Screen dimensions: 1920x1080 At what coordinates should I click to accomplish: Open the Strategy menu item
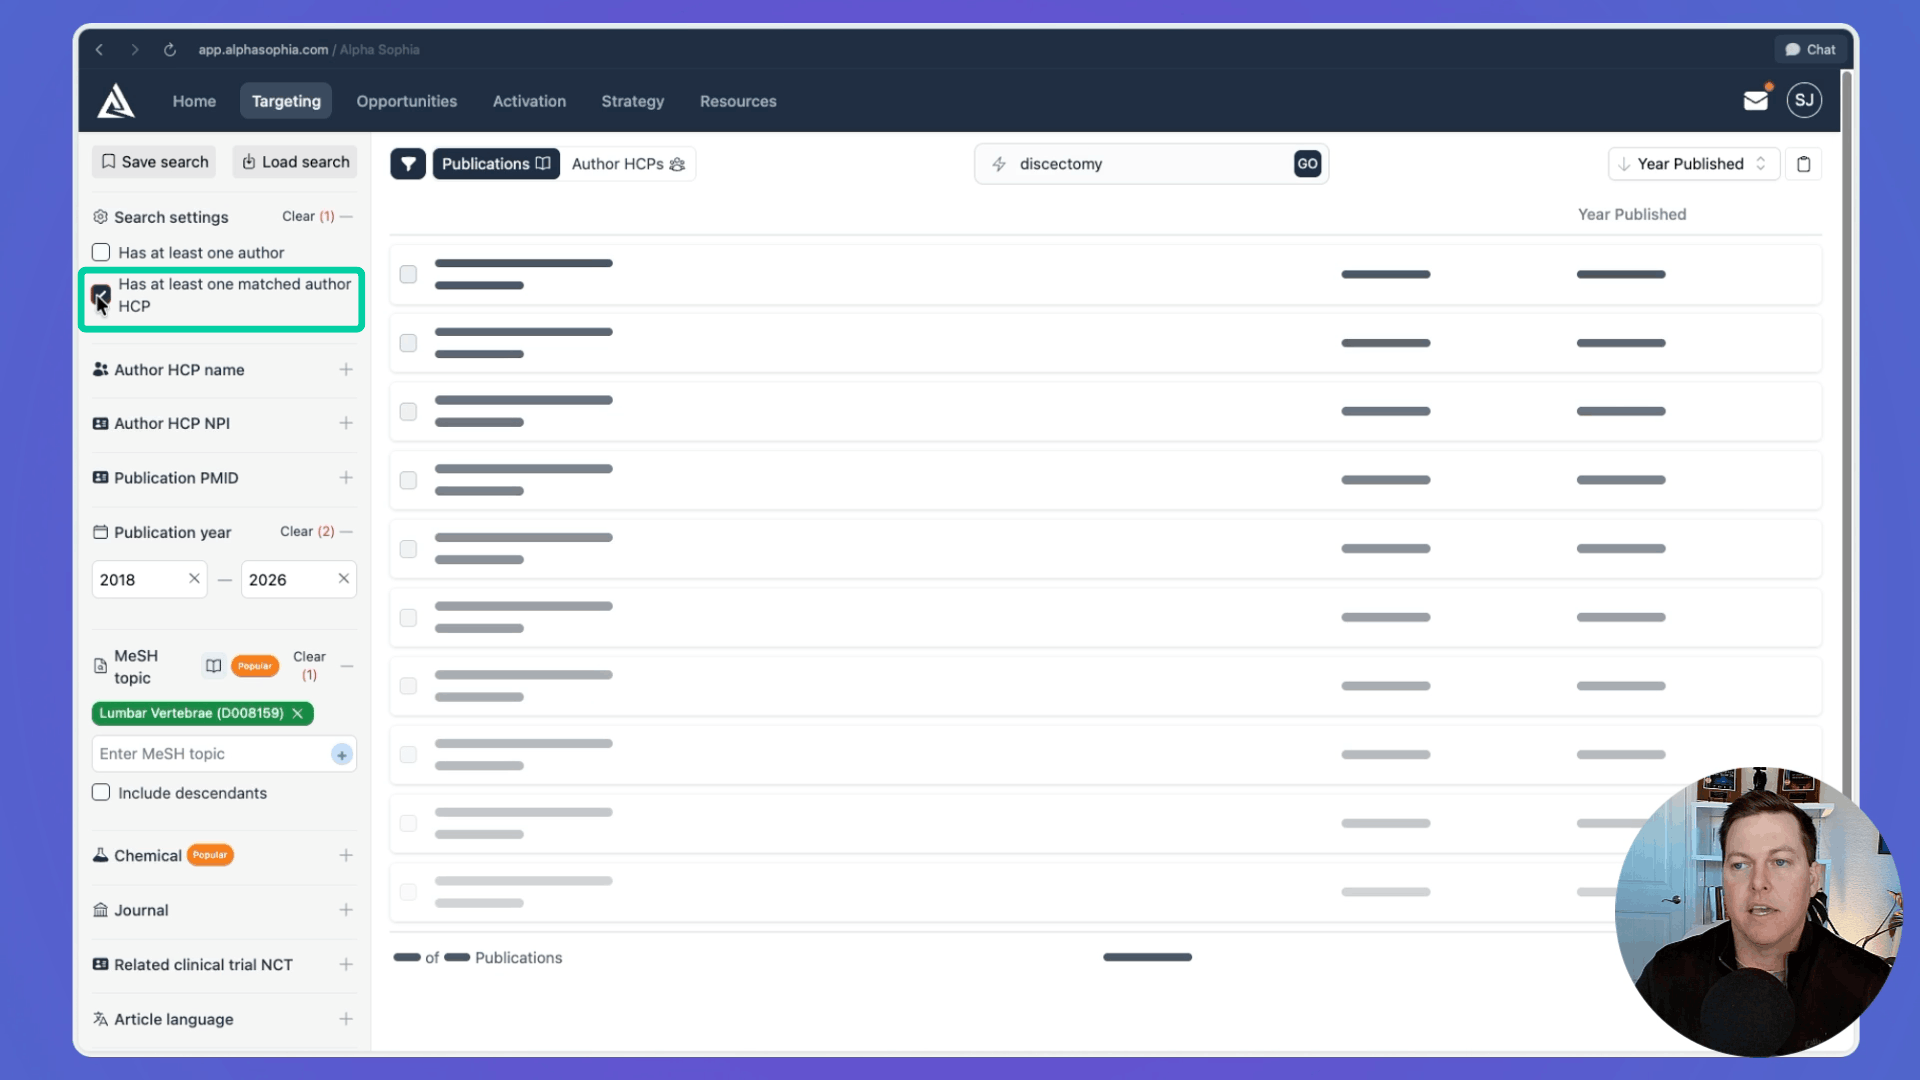(632, 101)
